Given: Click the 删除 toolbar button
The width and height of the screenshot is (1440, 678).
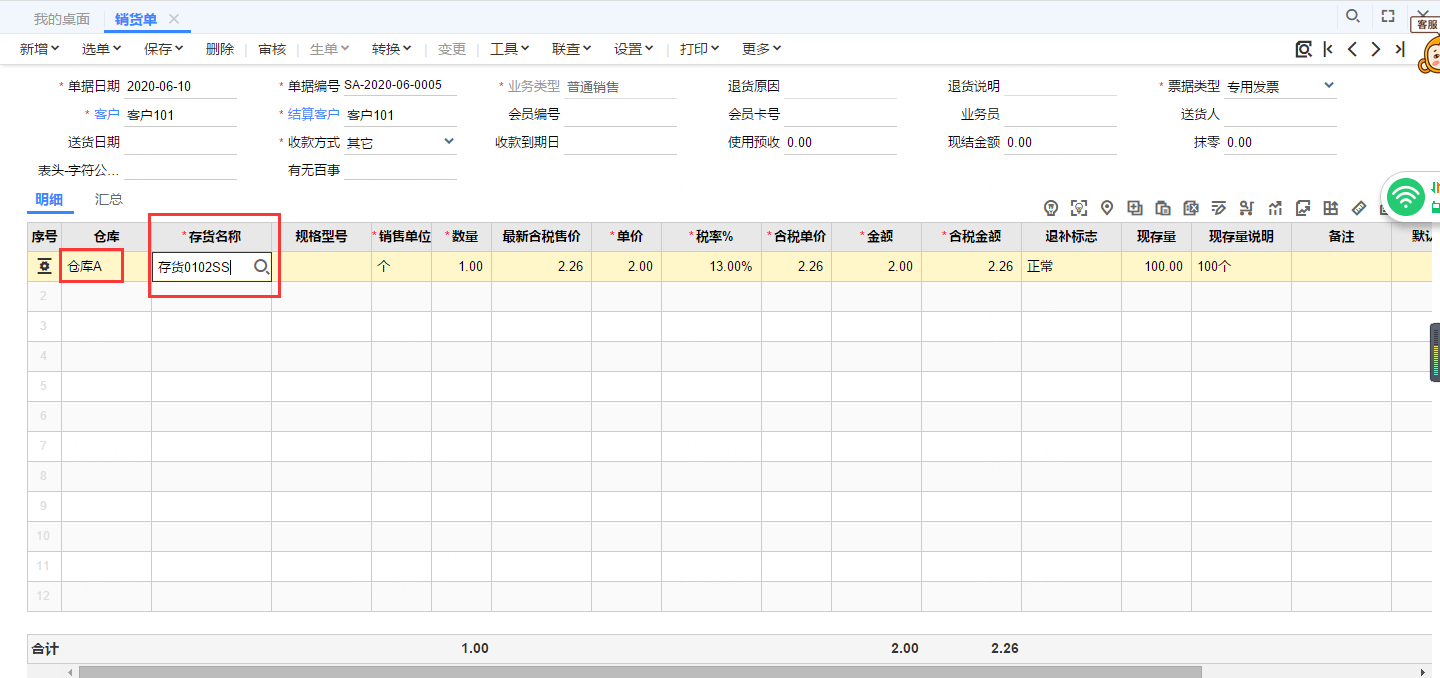Looking at the screenshot, I should point(220,49).
